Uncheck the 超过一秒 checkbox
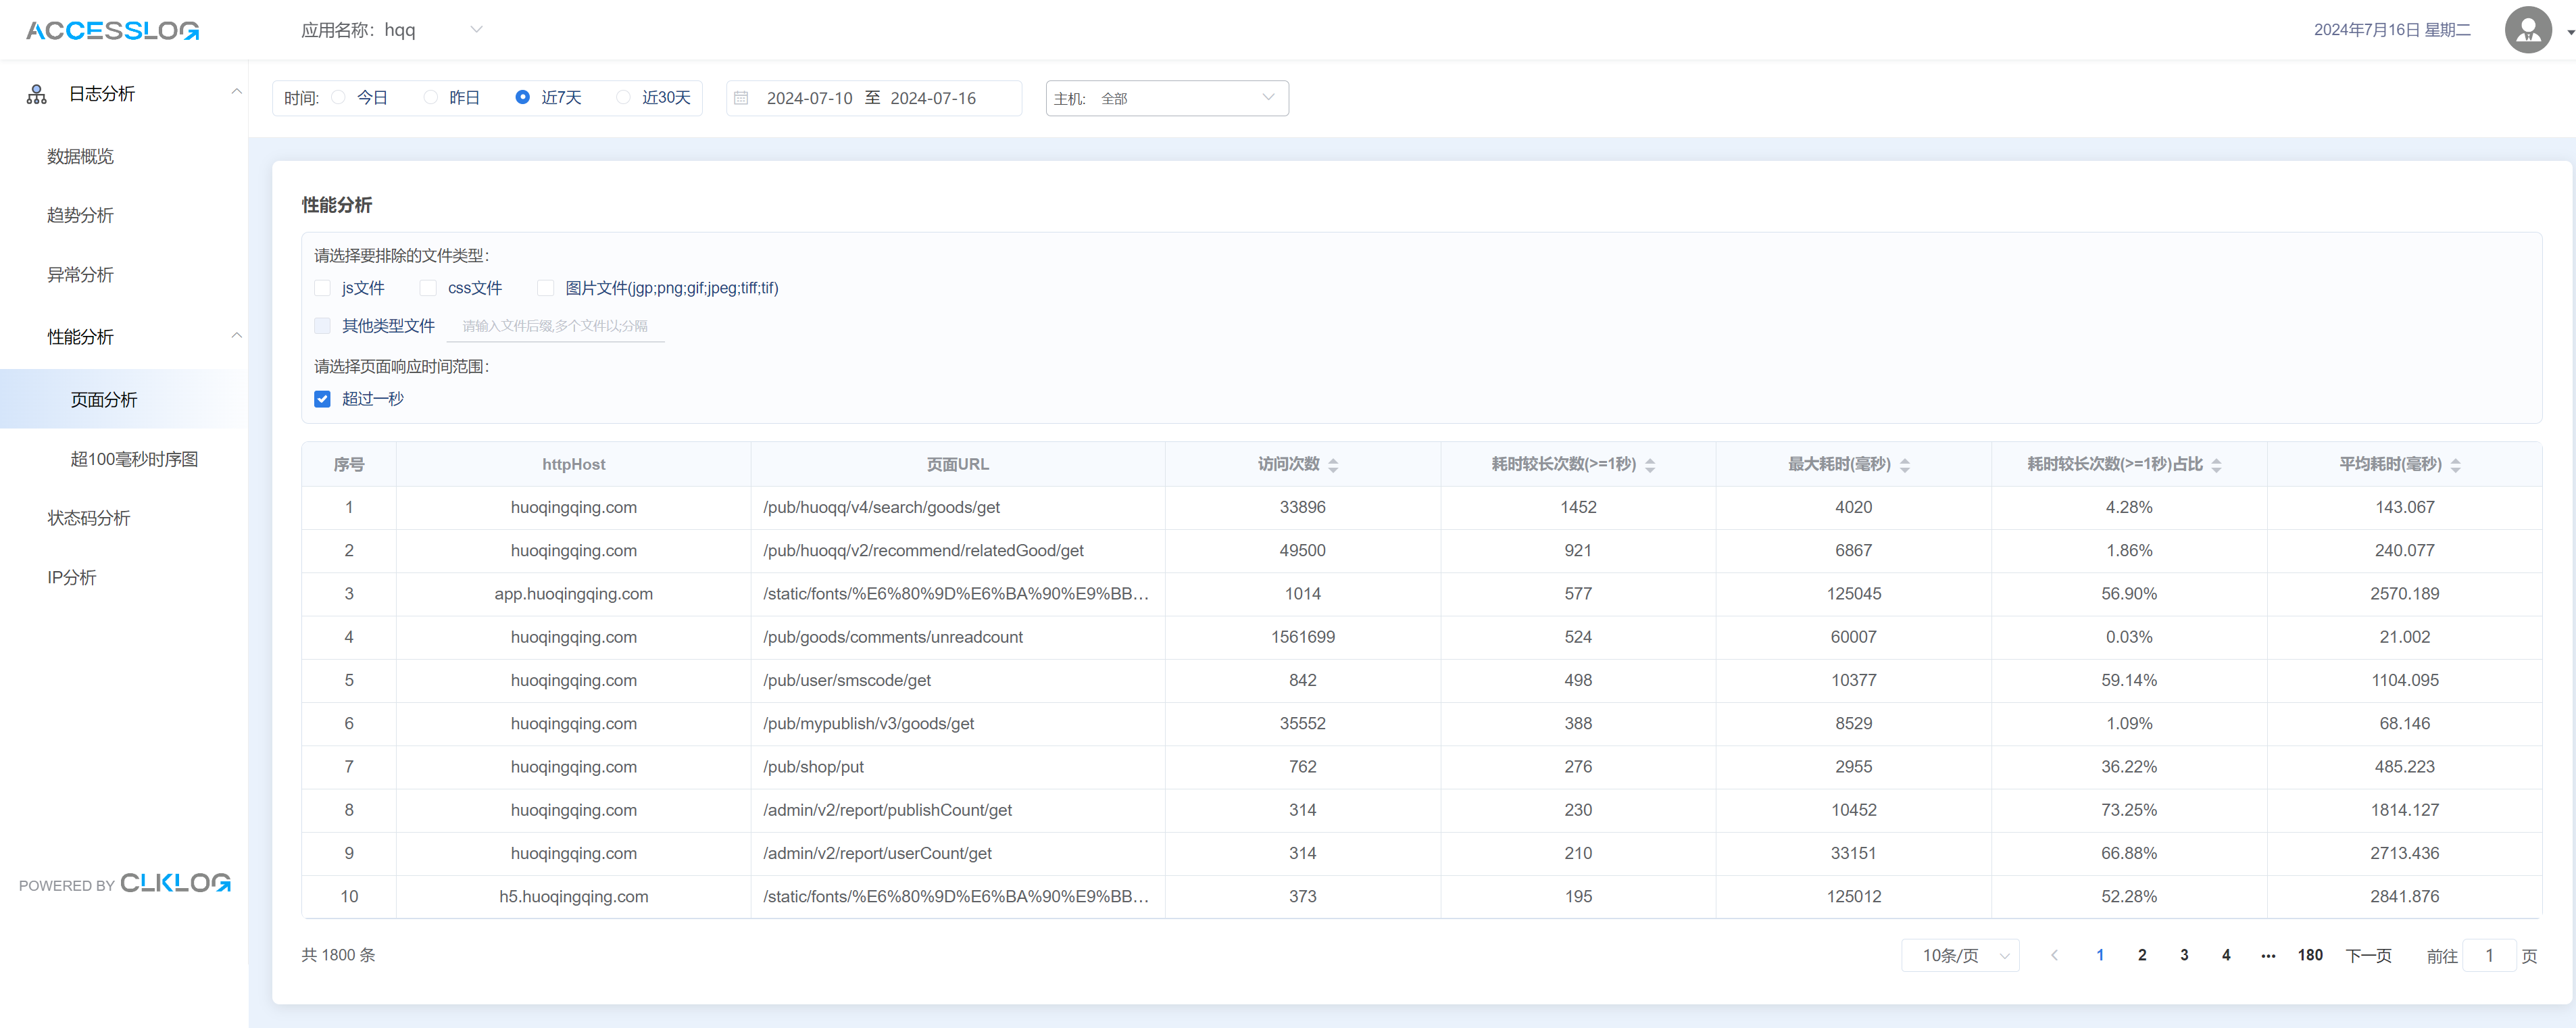The image size is (2576, 1028). tap(322, 399)
